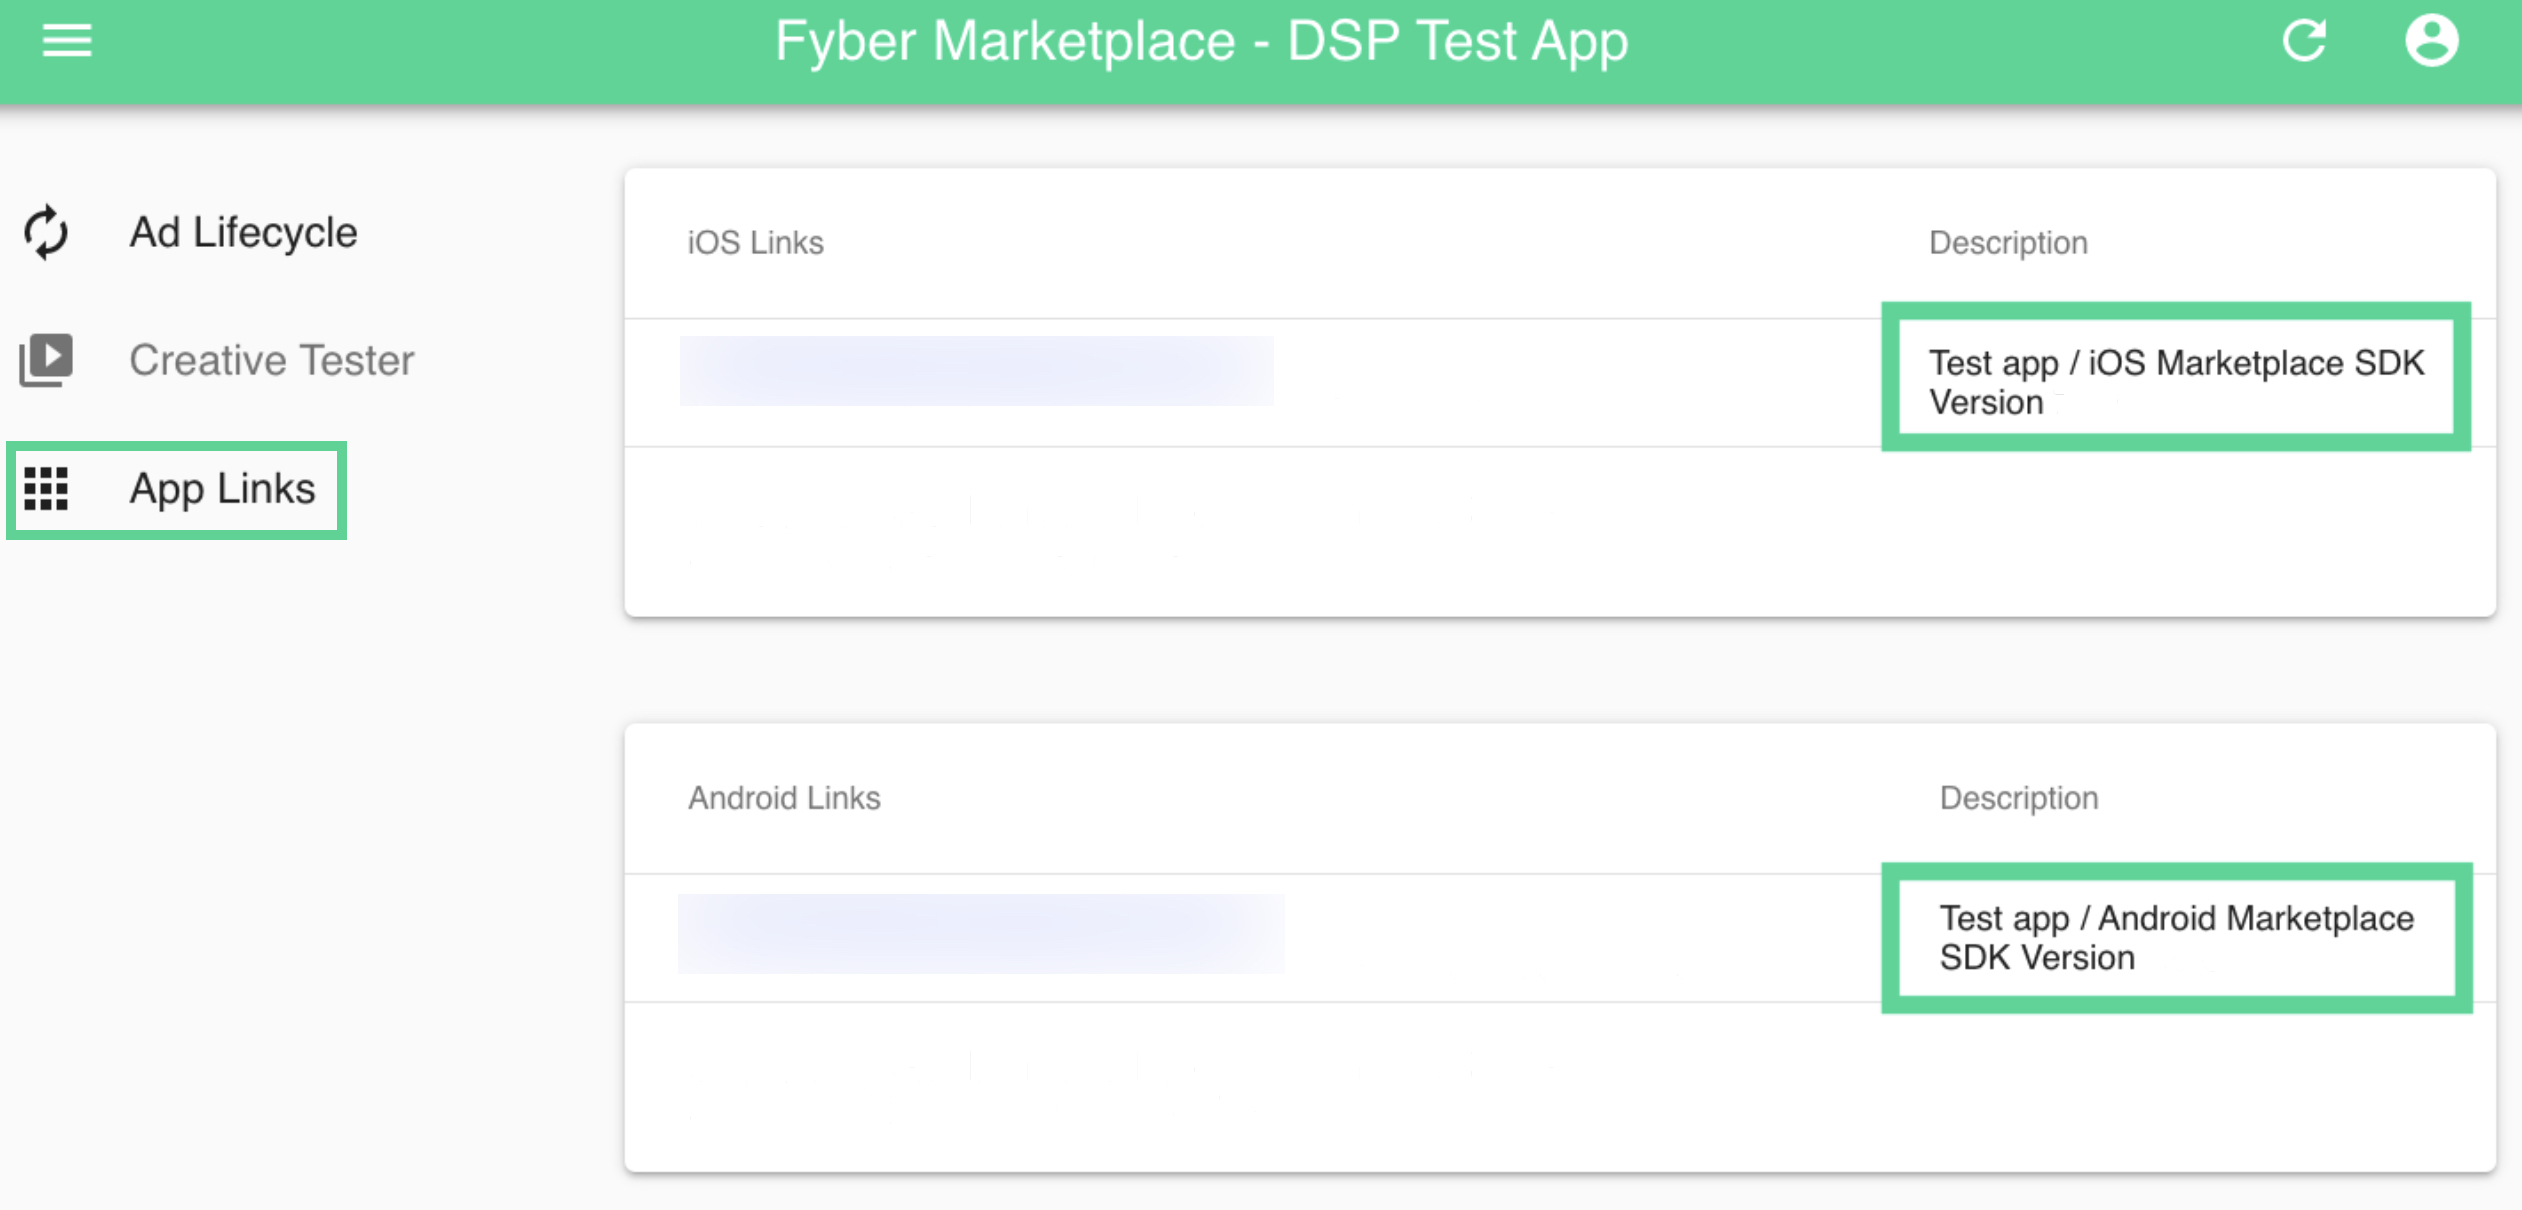Click the Fyber Marketplace DSP Test App title
The image size is (2522, 1210).
point(1201,42)
